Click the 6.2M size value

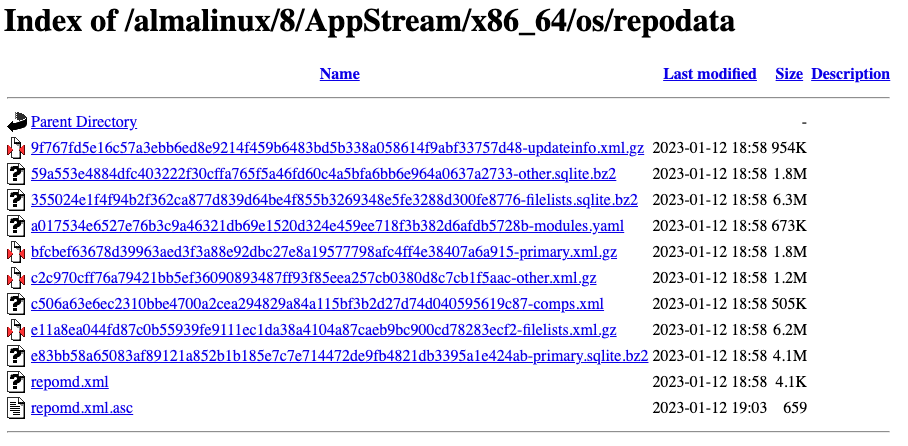[790, 330]
